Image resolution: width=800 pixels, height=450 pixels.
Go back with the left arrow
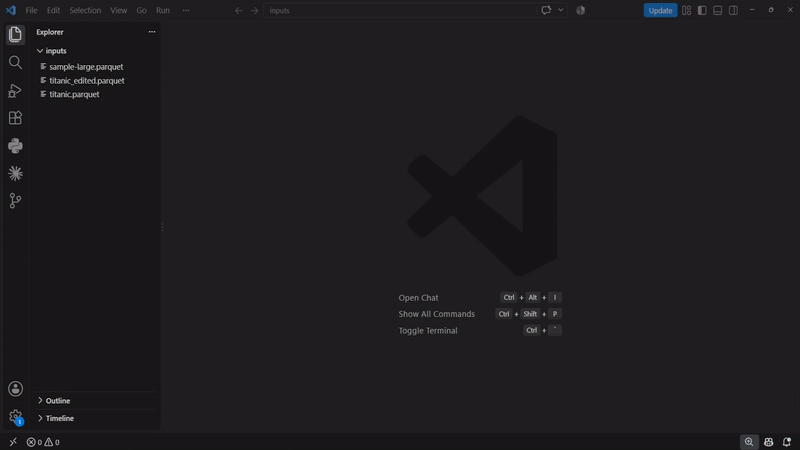pos(238,10)
